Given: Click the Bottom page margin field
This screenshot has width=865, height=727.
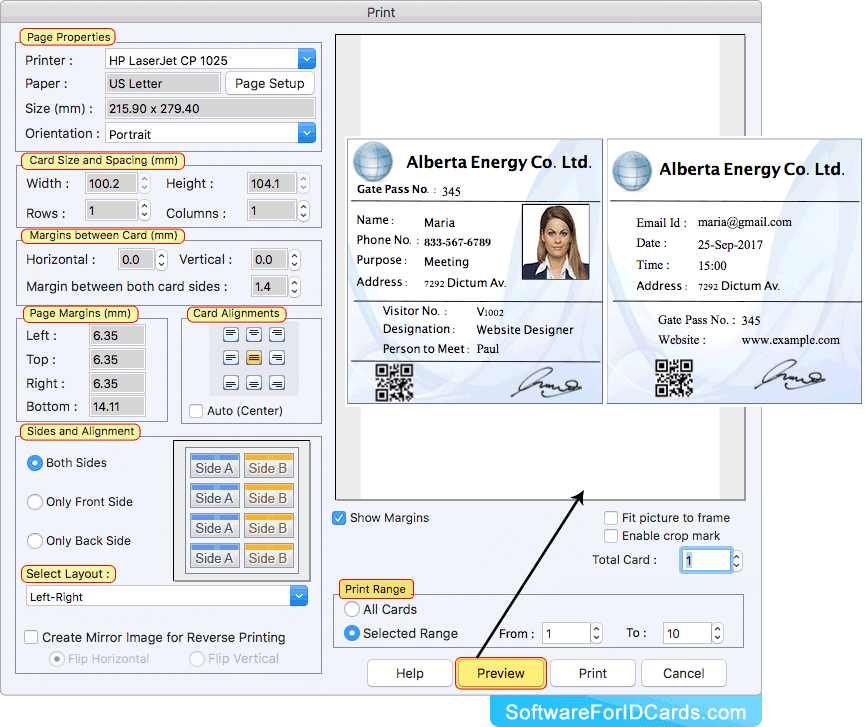Looking at the screenshot, I should (x=118, y=407).
